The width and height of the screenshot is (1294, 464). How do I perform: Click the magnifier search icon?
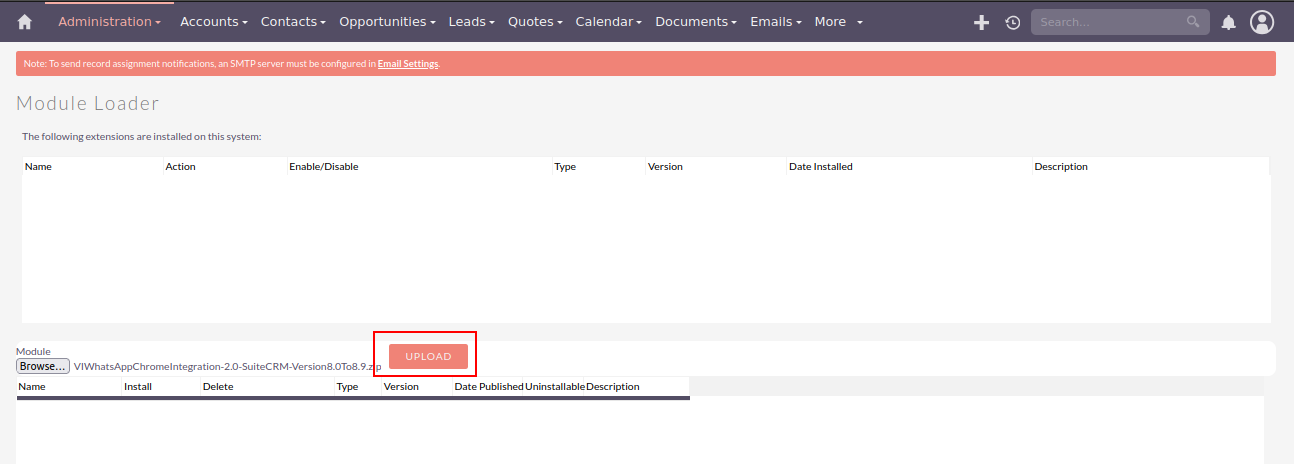(1193, 21)
